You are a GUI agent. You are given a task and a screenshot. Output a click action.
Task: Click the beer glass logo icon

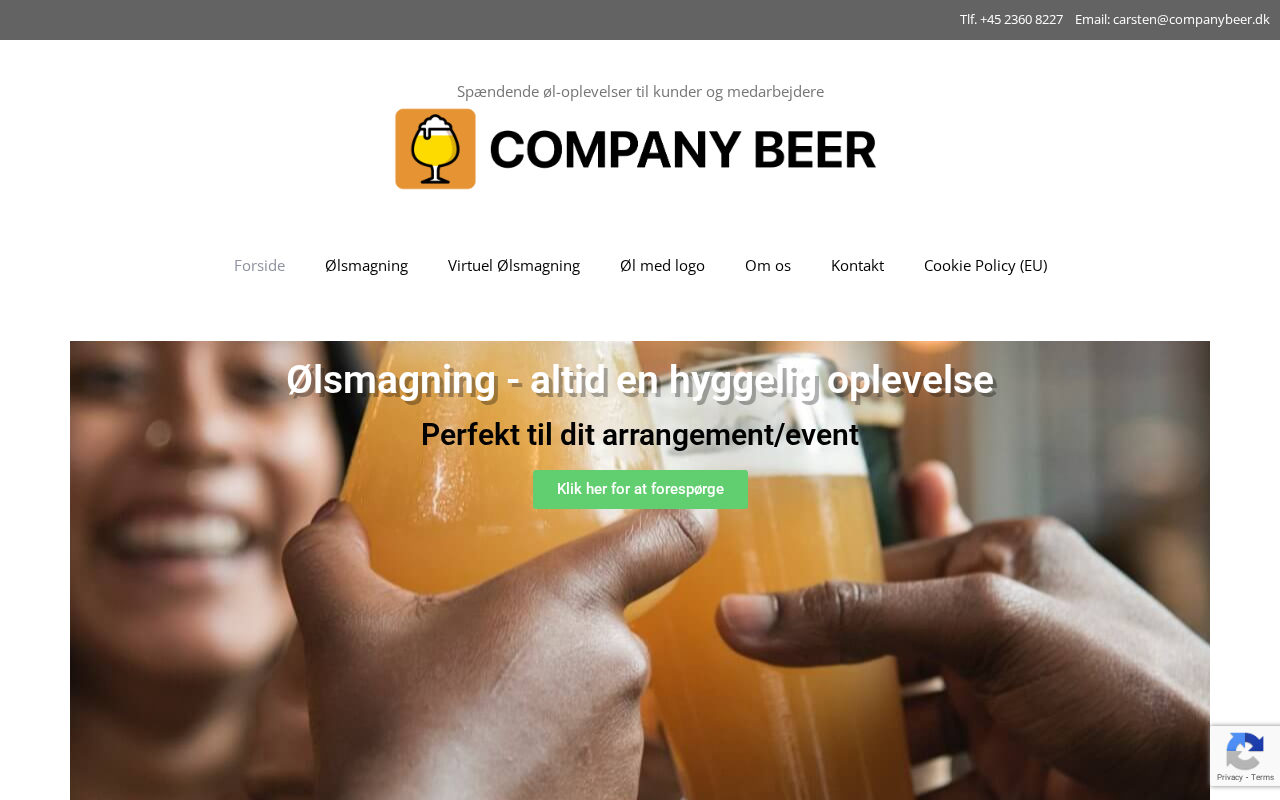click(435, 149)
